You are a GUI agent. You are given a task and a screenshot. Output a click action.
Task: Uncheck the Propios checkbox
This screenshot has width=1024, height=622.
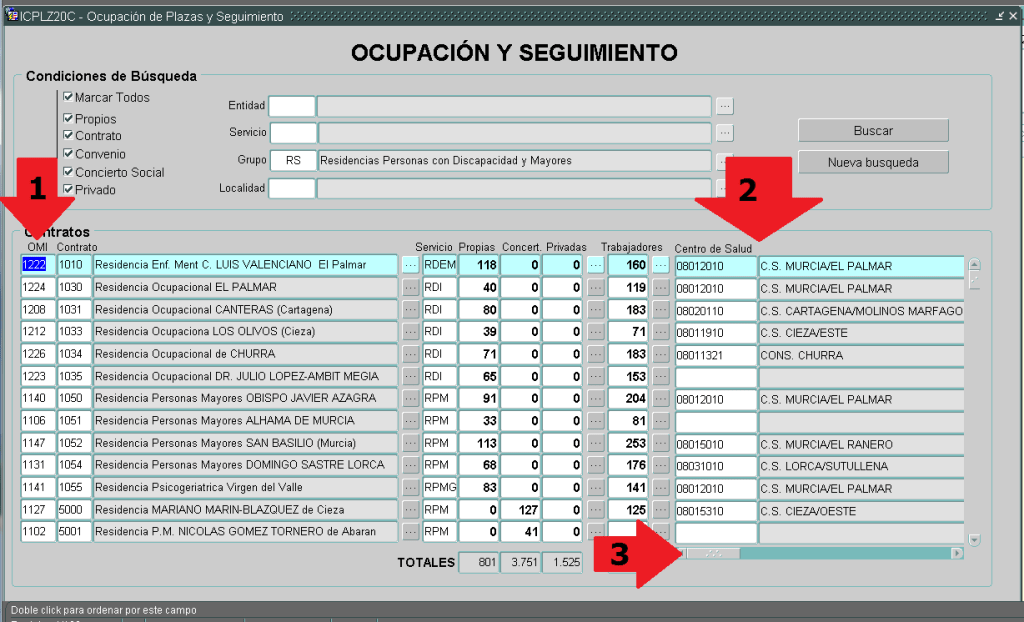(68, 119)
